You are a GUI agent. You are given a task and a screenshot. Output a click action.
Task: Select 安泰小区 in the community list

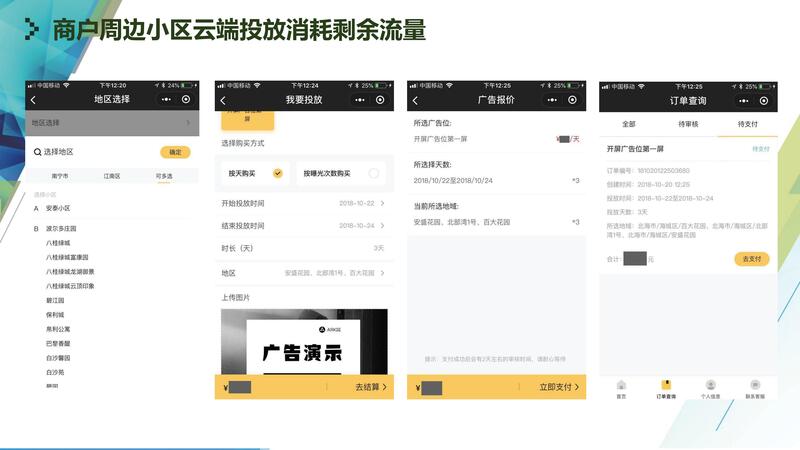click(58, 209)
